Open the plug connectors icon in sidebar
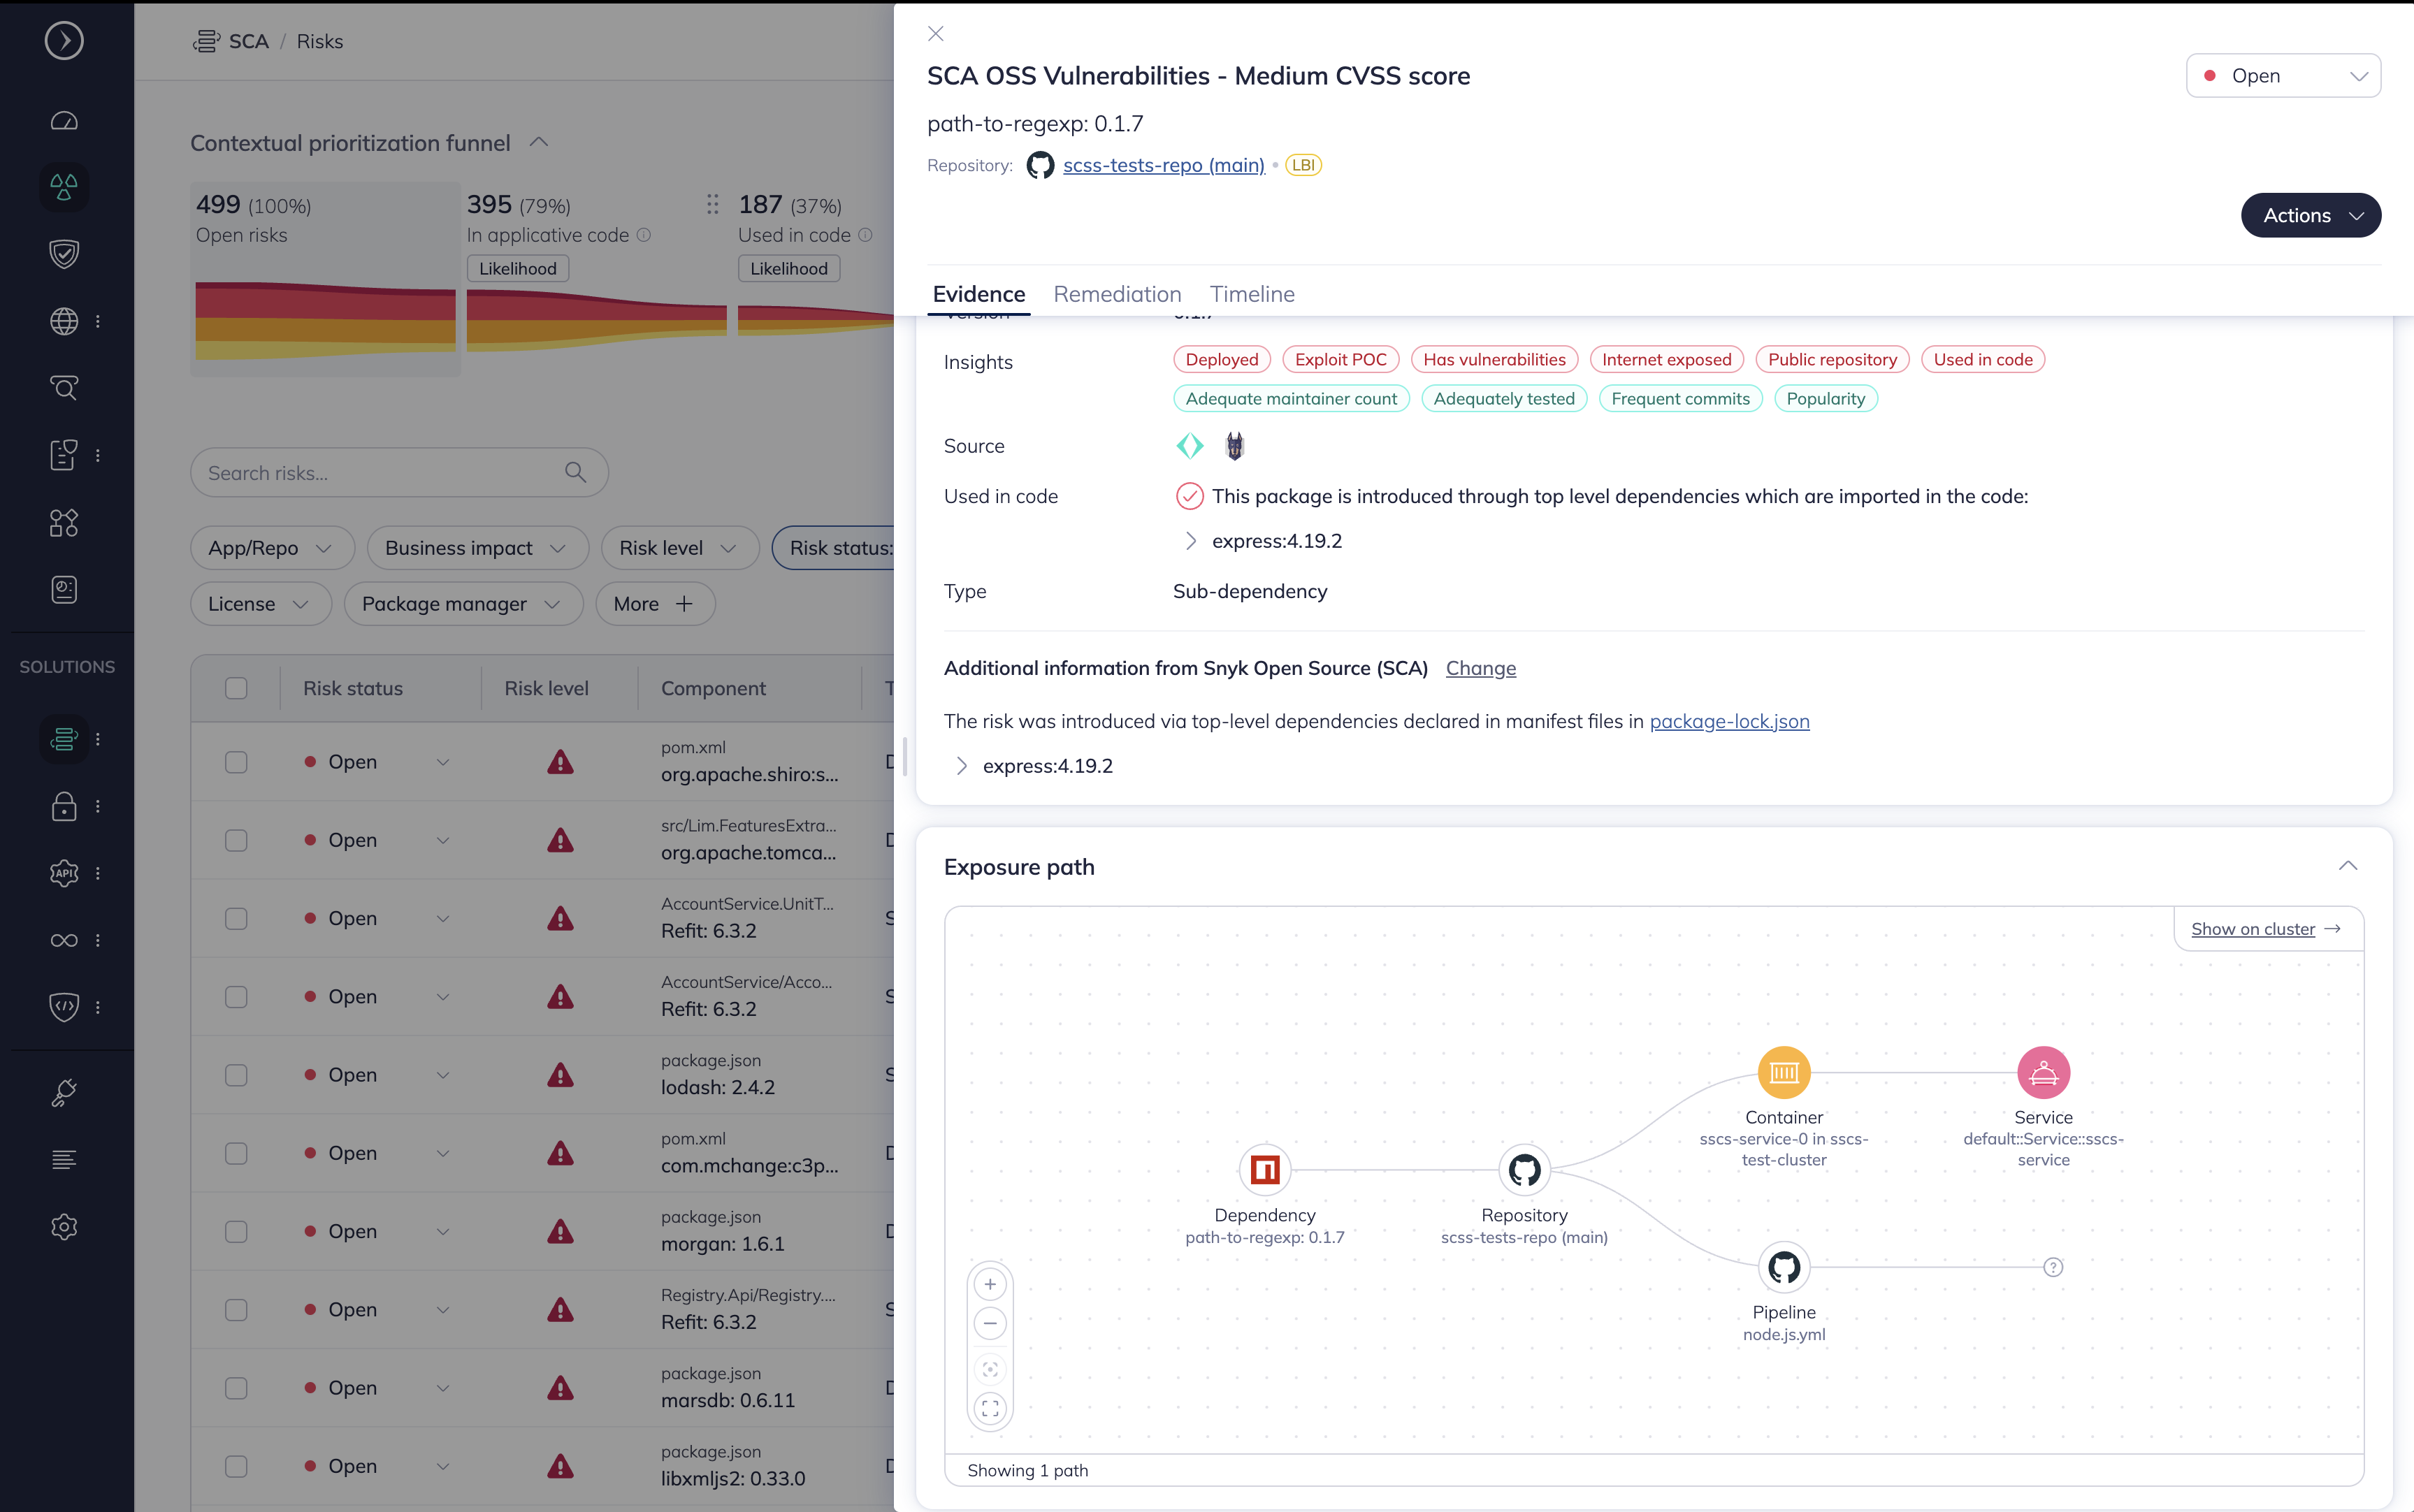The image size is (2414, 1512). point(64,1093)
